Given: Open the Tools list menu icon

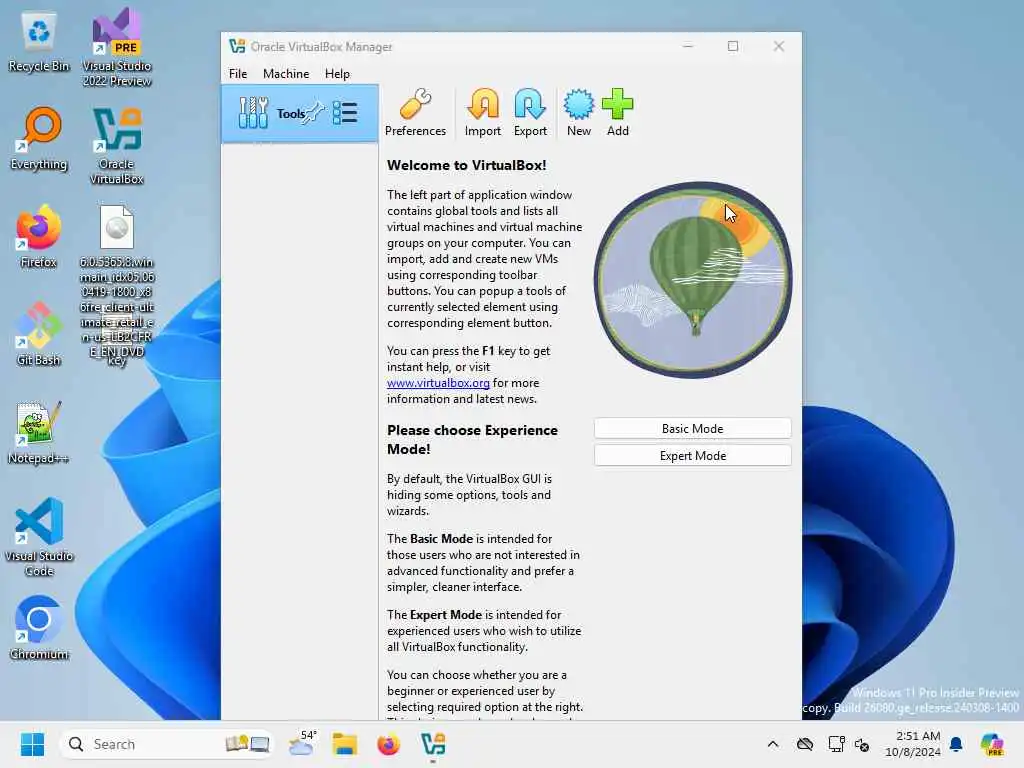Looking at the screenshot, I should click(x=345, y=113).
